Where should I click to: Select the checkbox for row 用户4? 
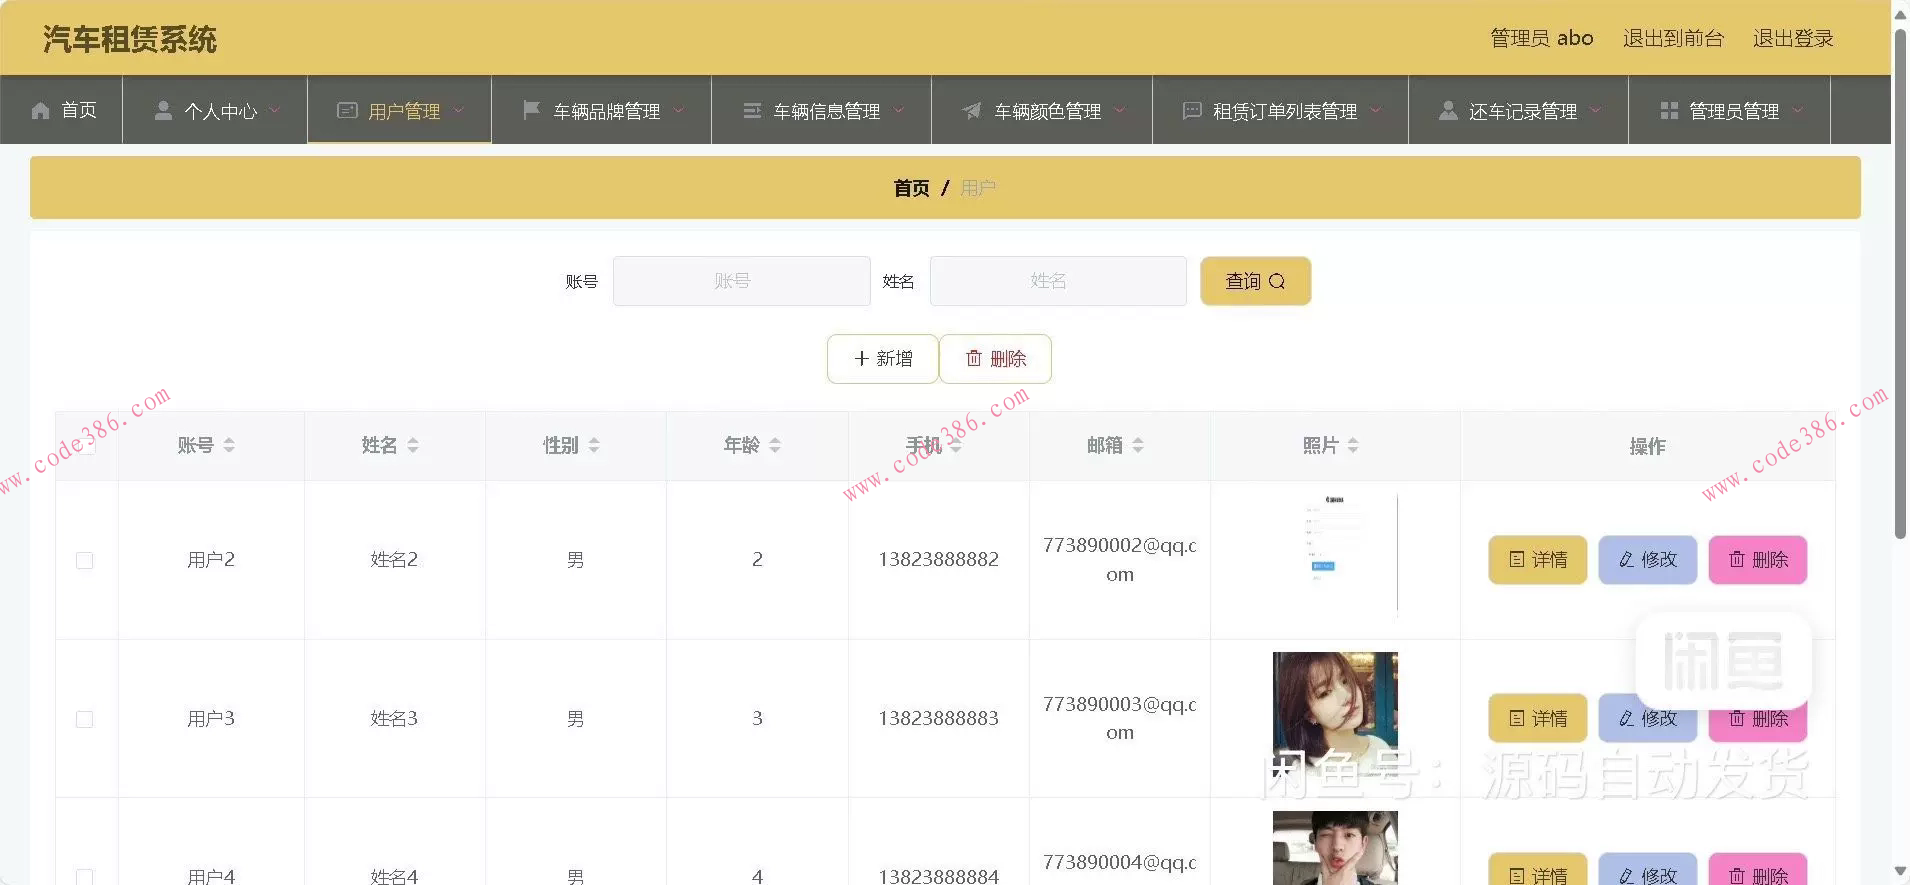[85, 877]
